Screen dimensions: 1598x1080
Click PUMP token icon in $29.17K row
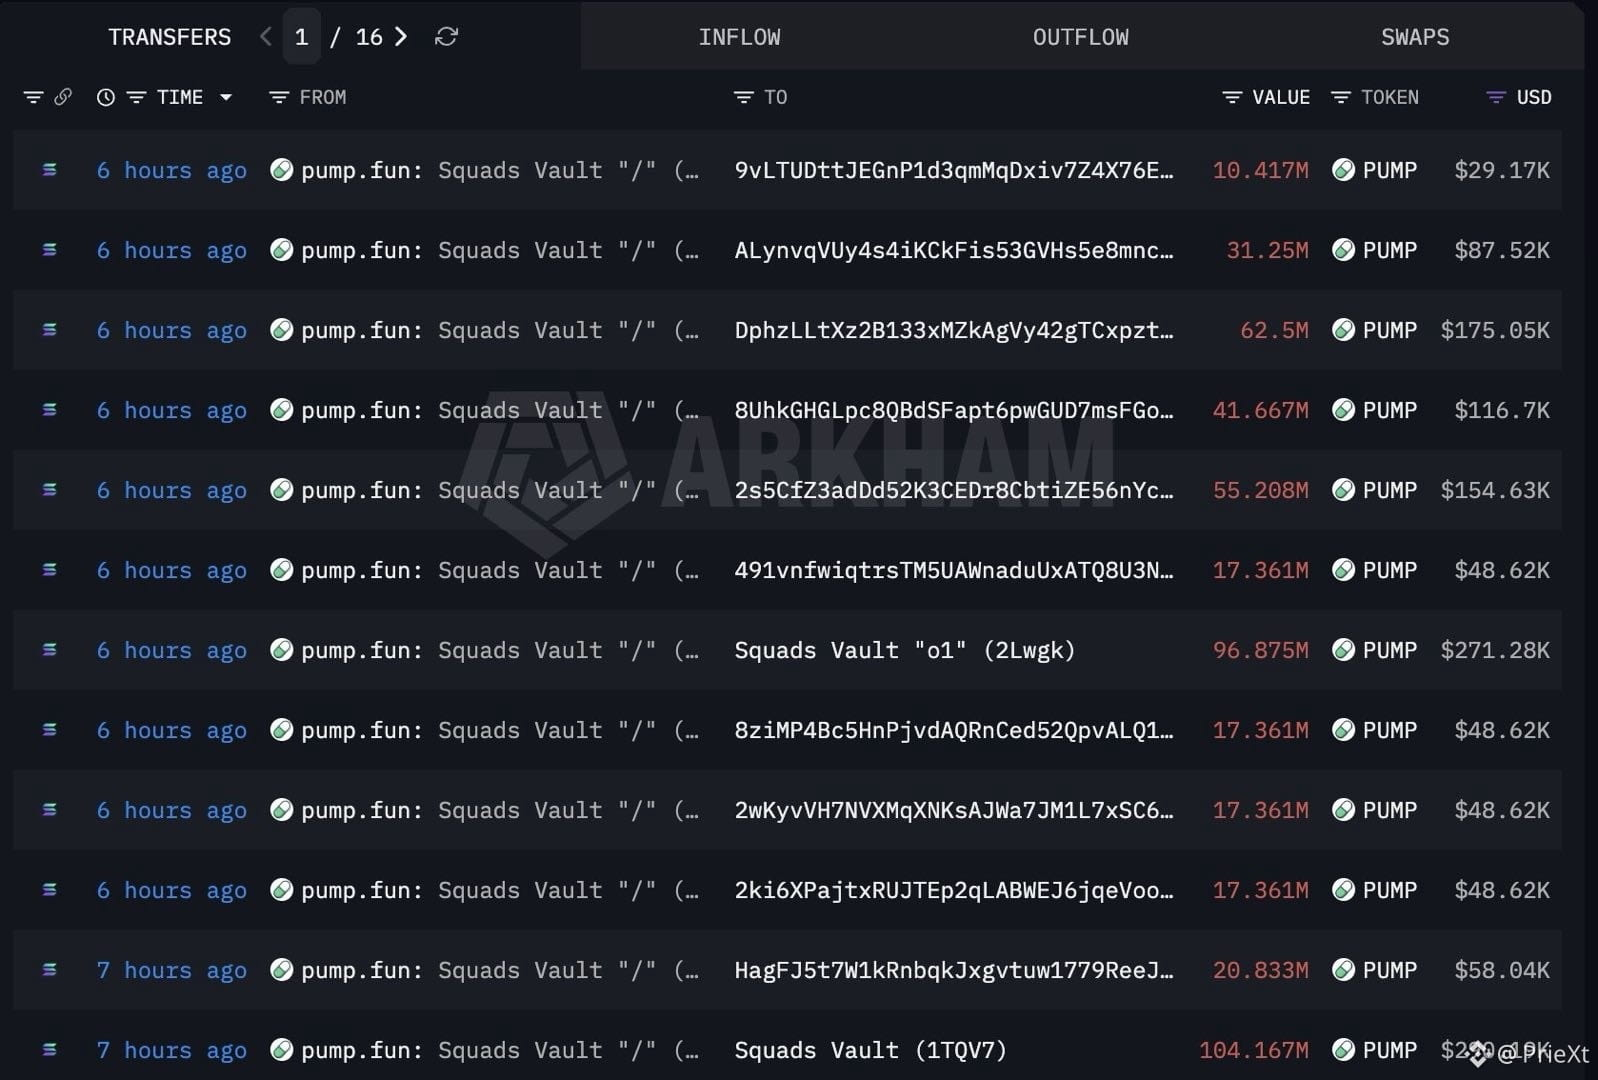1344,170
